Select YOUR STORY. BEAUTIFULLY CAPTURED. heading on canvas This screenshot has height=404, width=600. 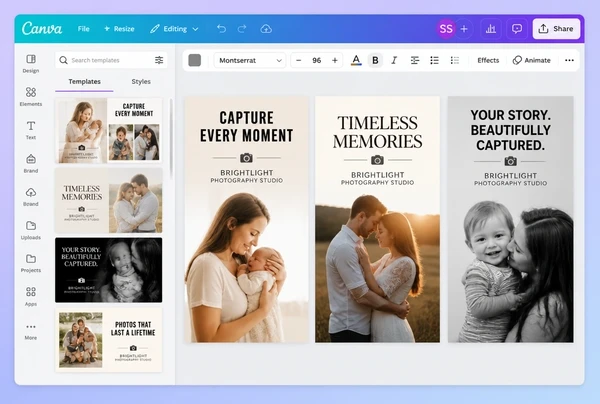click(510, 130)
